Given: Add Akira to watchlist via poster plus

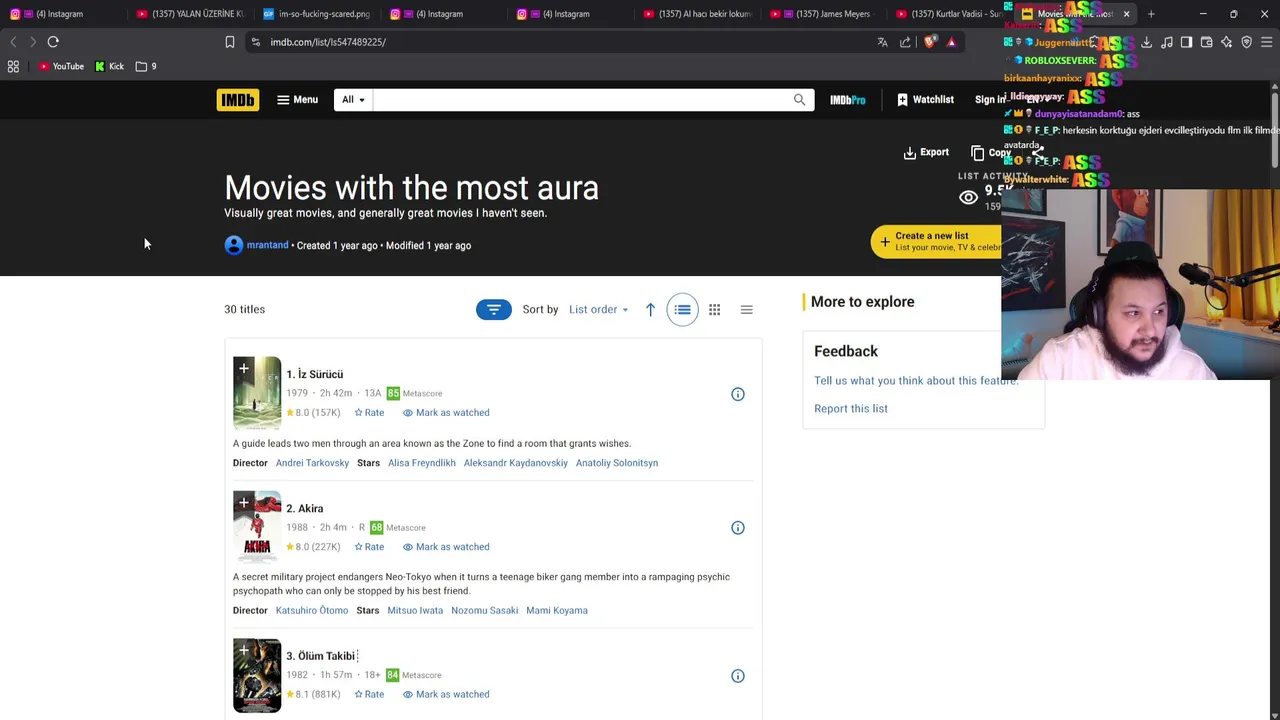Looking at the screenshot, I should [243, 503].
